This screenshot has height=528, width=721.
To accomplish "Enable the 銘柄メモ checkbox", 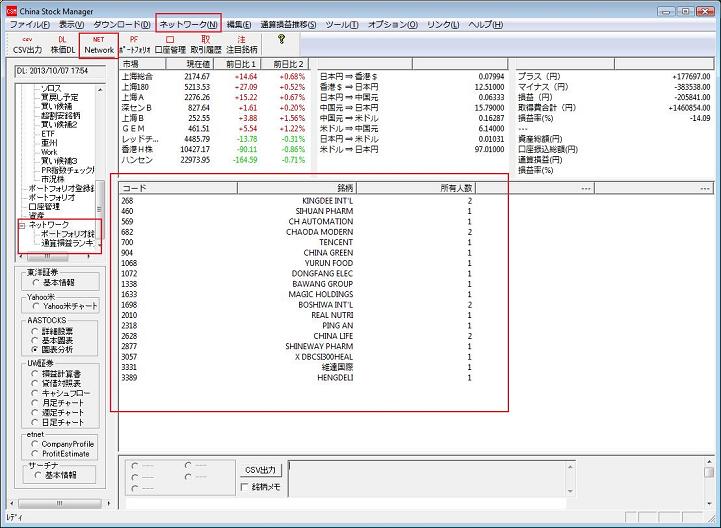I will click(x=246, y=487).
